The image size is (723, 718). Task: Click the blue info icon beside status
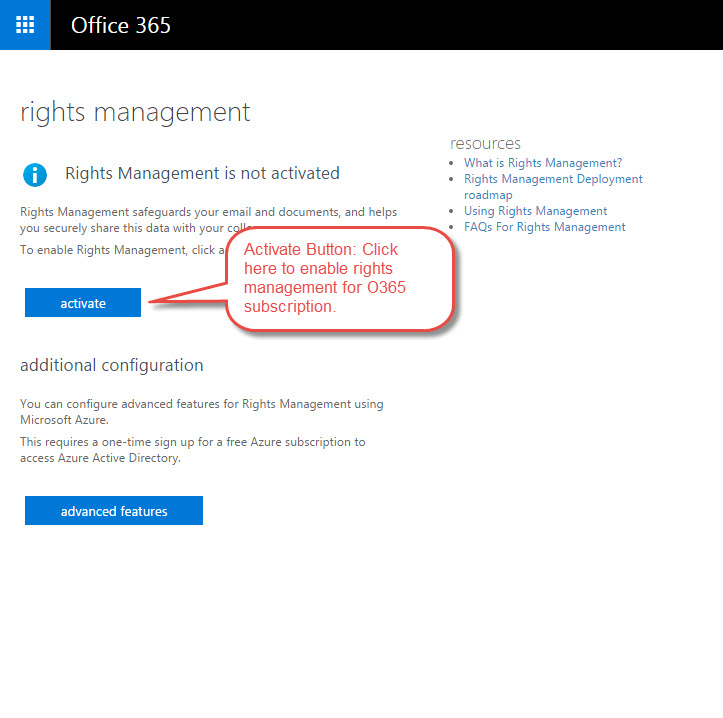point(35,175)
